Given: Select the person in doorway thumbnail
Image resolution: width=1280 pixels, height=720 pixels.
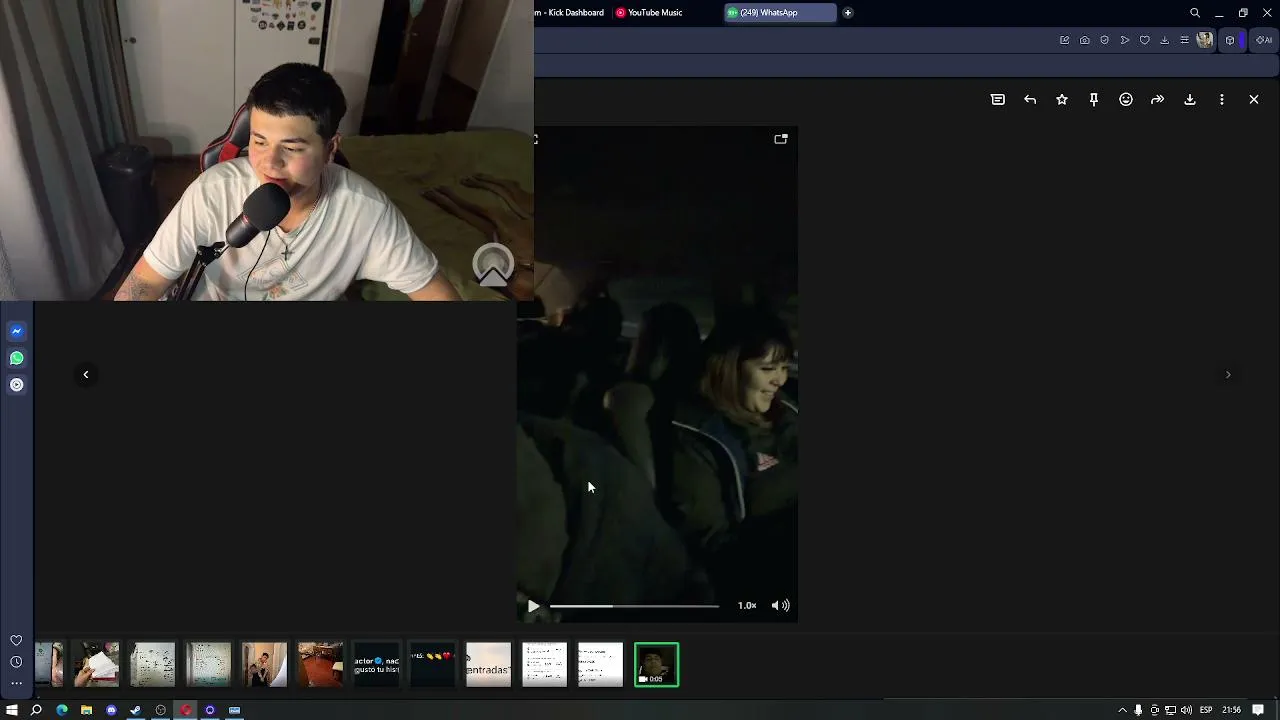Looking at the screenshot, I should (264, 665).
